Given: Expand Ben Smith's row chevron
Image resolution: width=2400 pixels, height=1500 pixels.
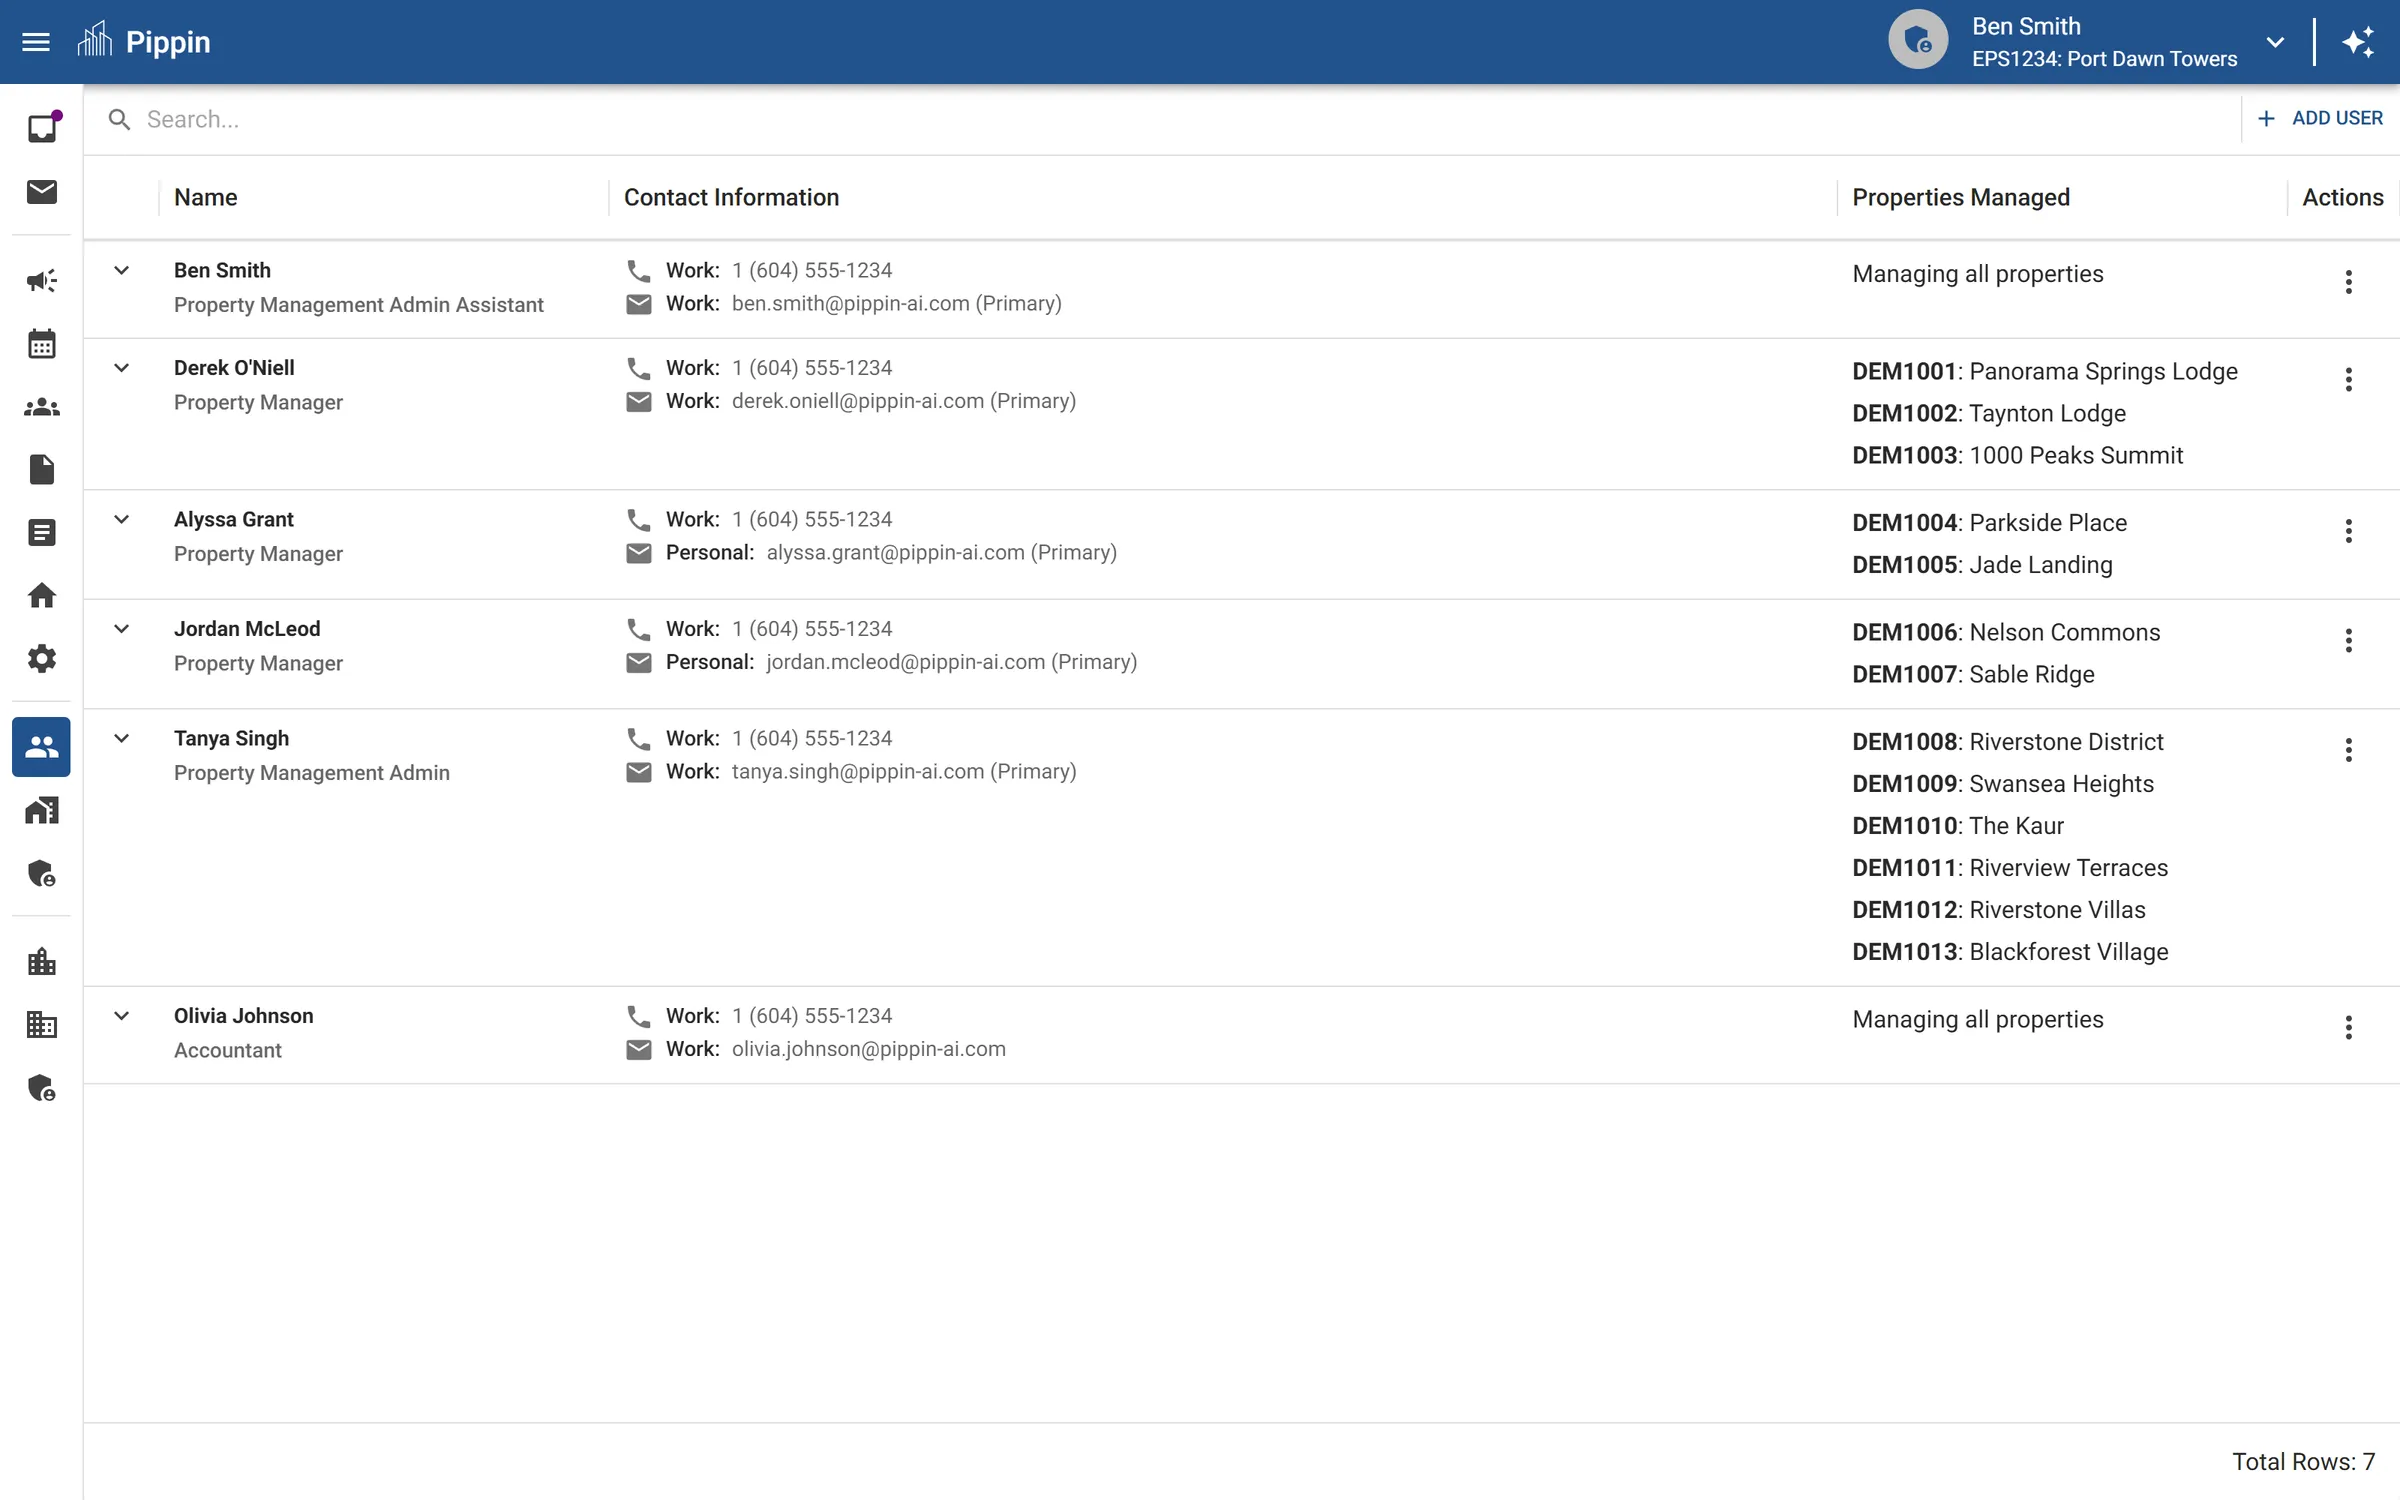Looking at the screenshot, I should pos(122,270).
